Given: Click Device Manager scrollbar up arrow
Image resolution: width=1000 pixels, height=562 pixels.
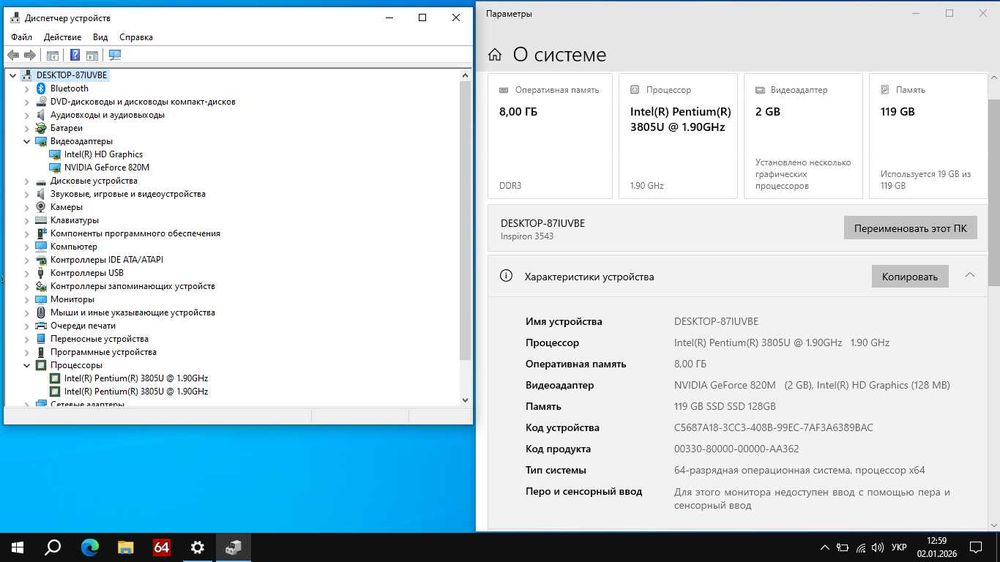Looking at the screenshot, I should pos(465,75).
